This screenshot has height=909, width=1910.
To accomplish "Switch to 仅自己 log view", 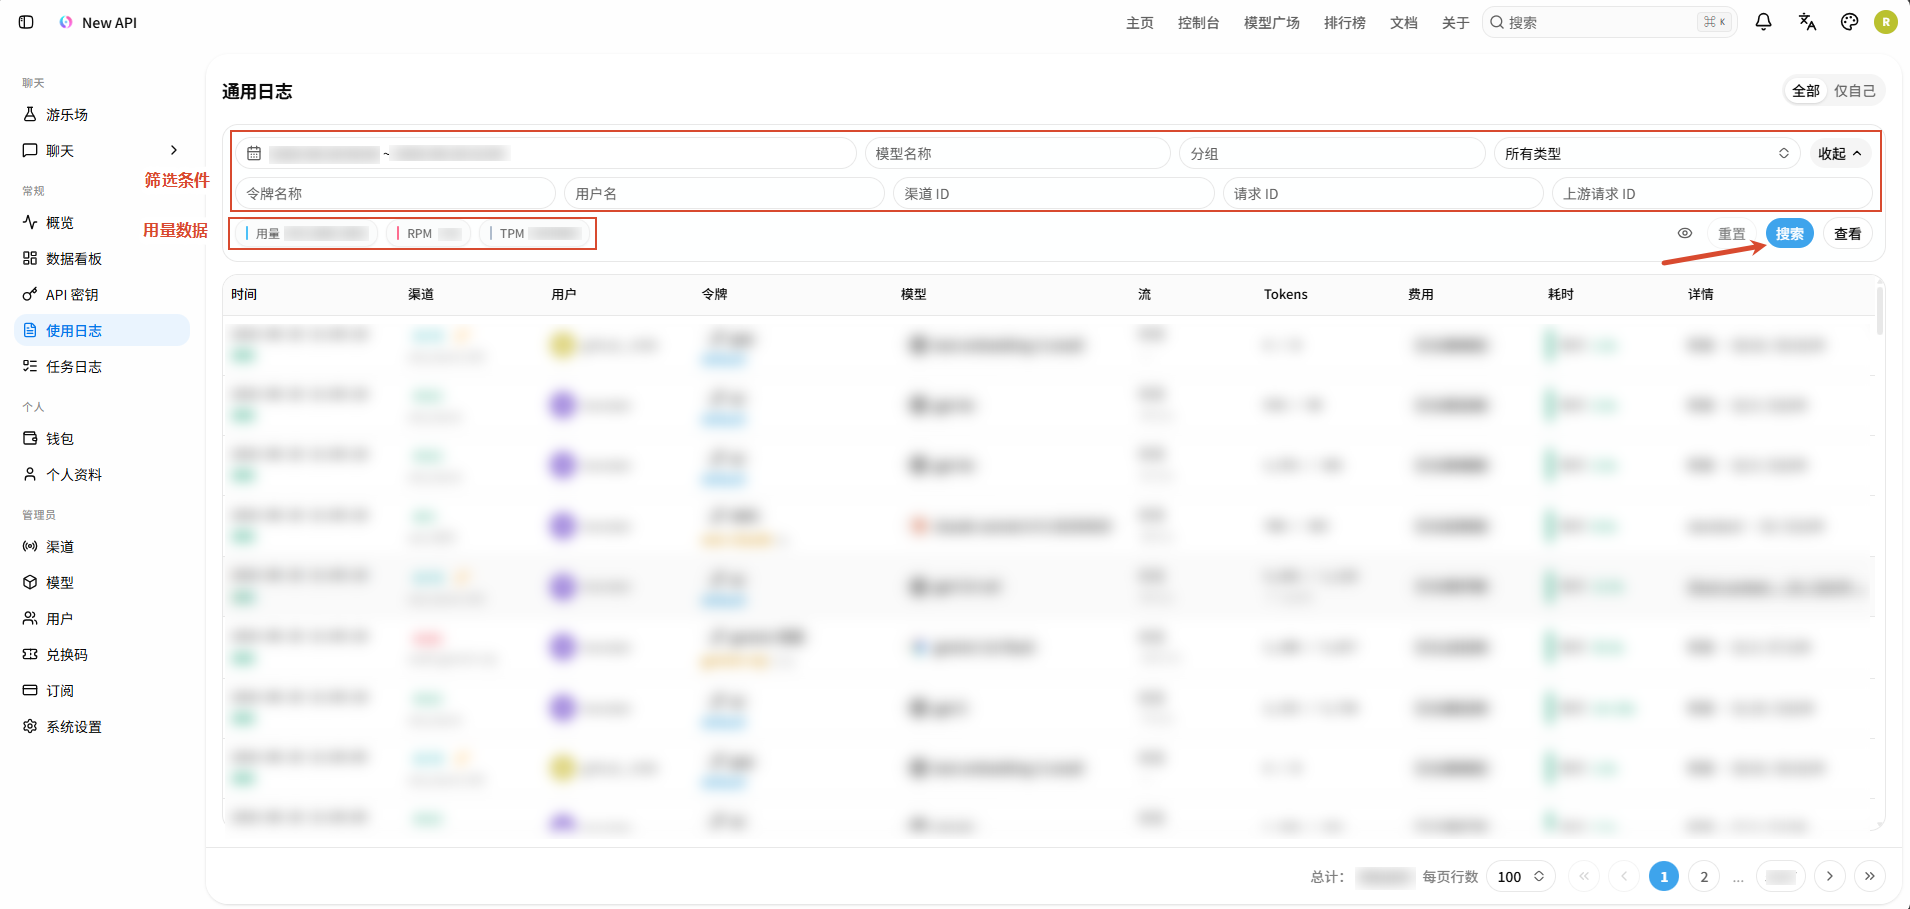I will [x=1855, y=91].
